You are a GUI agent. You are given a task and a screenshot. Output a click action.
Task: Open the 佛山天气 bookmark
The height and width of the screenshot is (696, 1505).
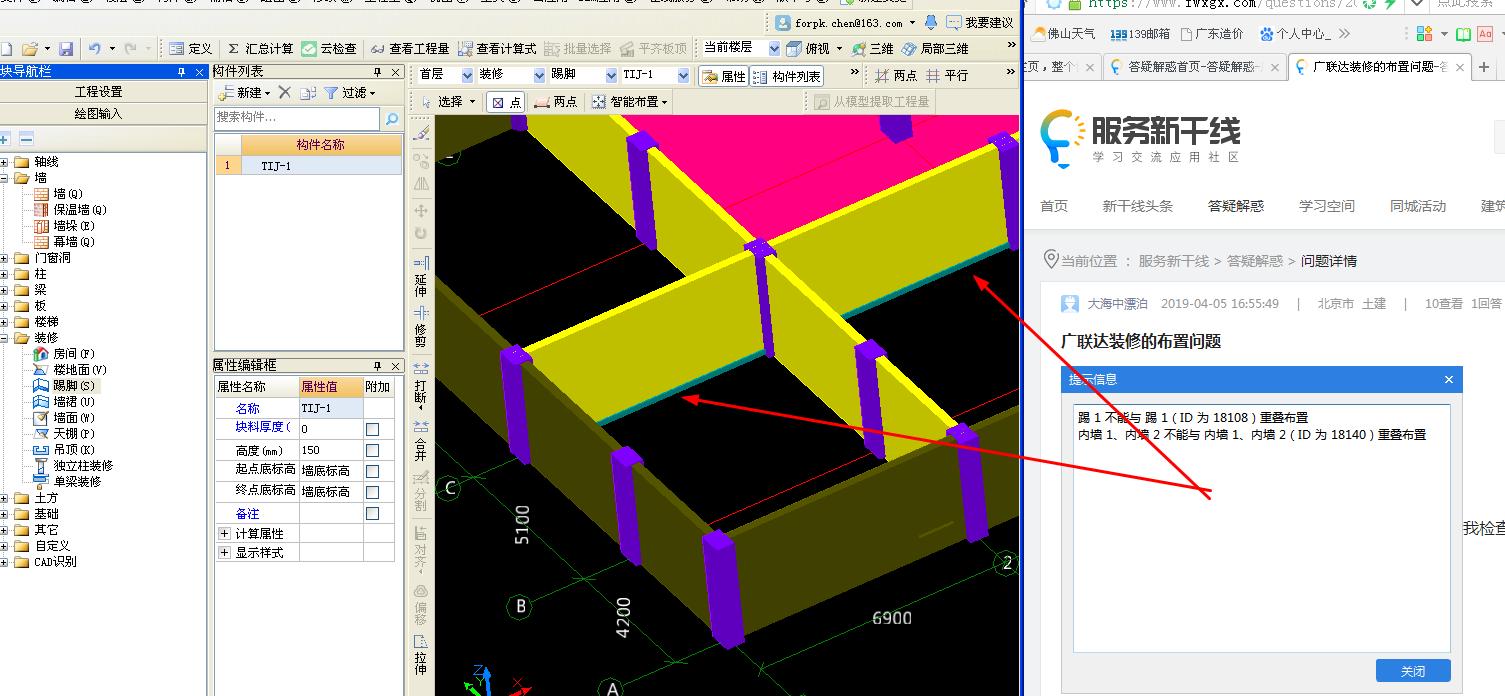pos(1062,34)
